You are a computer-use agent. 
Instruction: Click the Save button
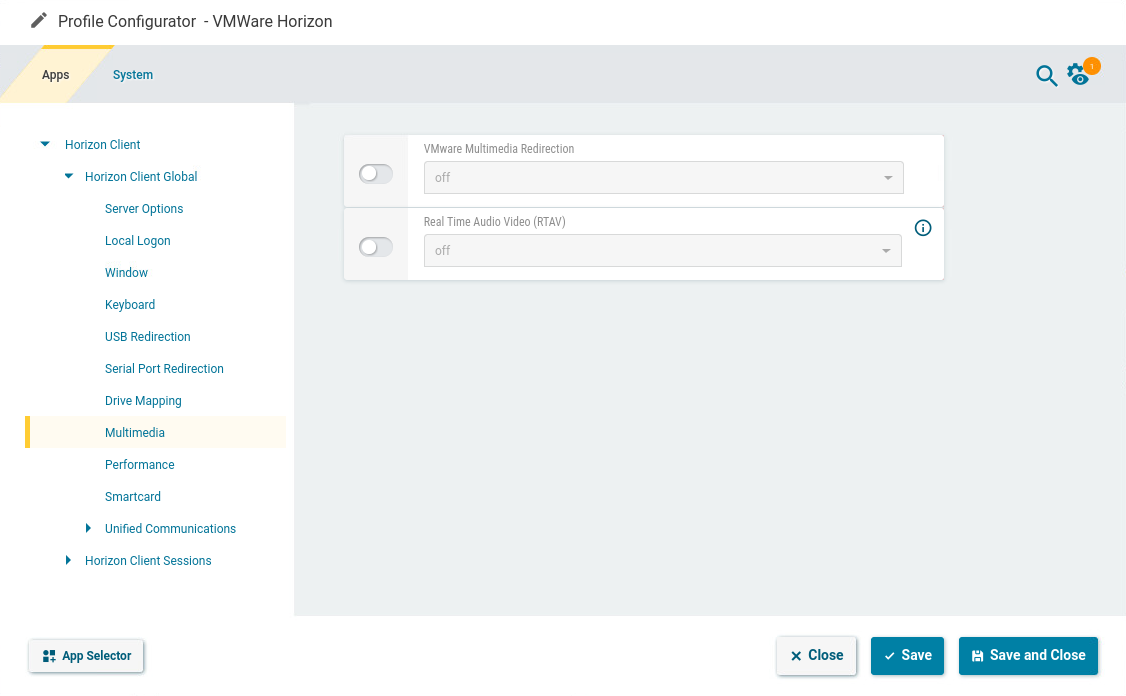(907, 655)
